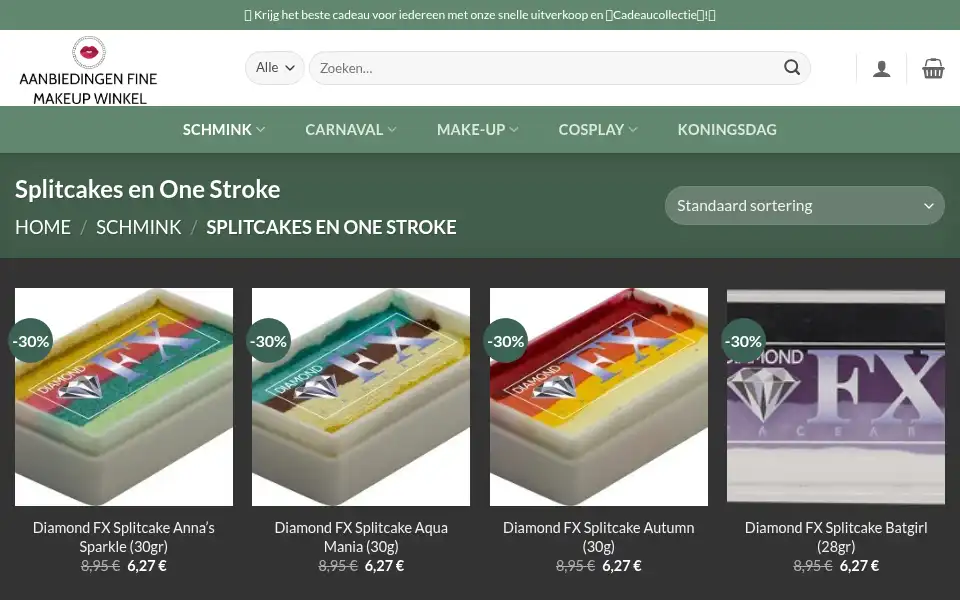Open the user account icon

pos(882,68)
